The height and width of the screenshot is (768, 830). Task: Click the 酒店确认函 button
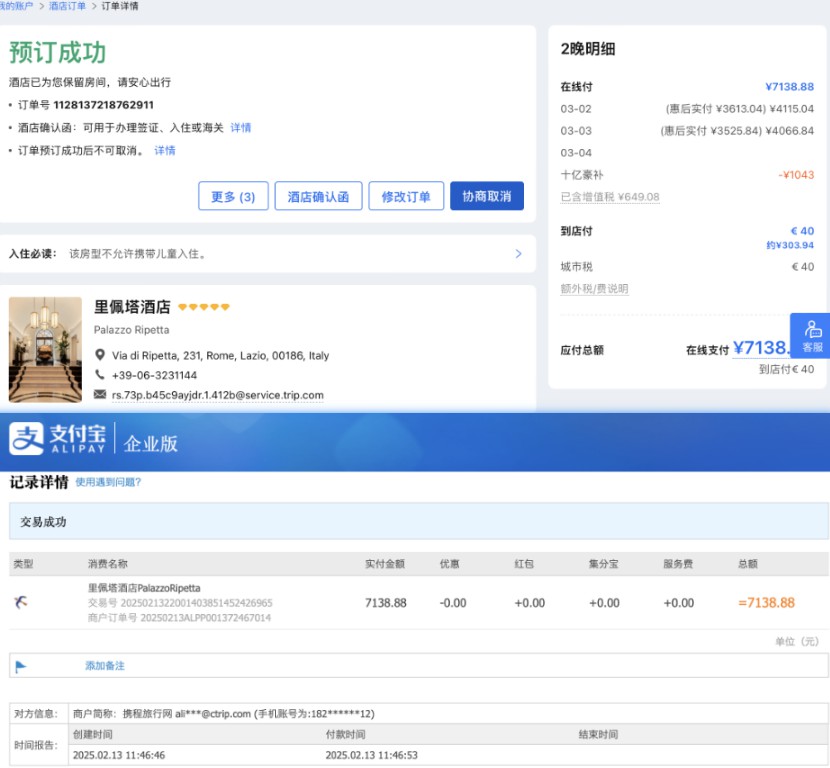pos(318,196)
